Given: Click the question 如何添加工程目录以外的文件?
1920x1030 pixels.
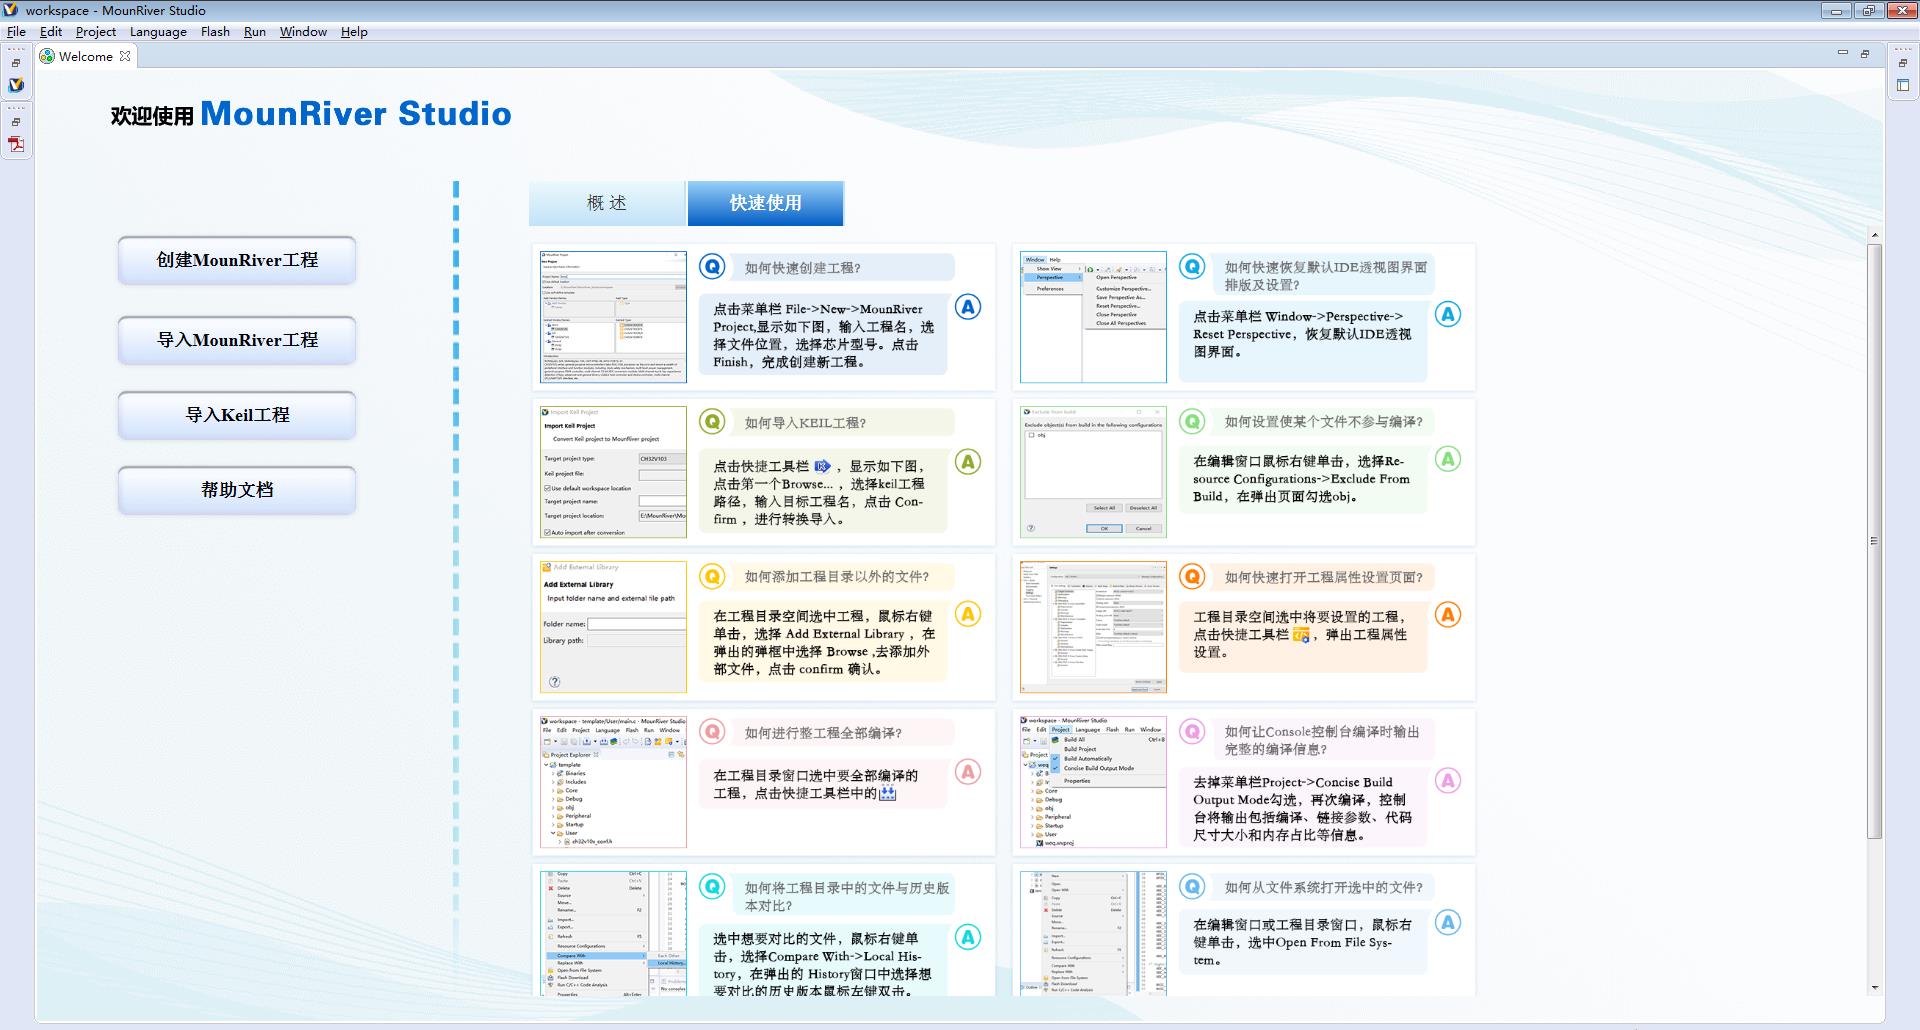Looking at the screenshot, I should point(836,577).
